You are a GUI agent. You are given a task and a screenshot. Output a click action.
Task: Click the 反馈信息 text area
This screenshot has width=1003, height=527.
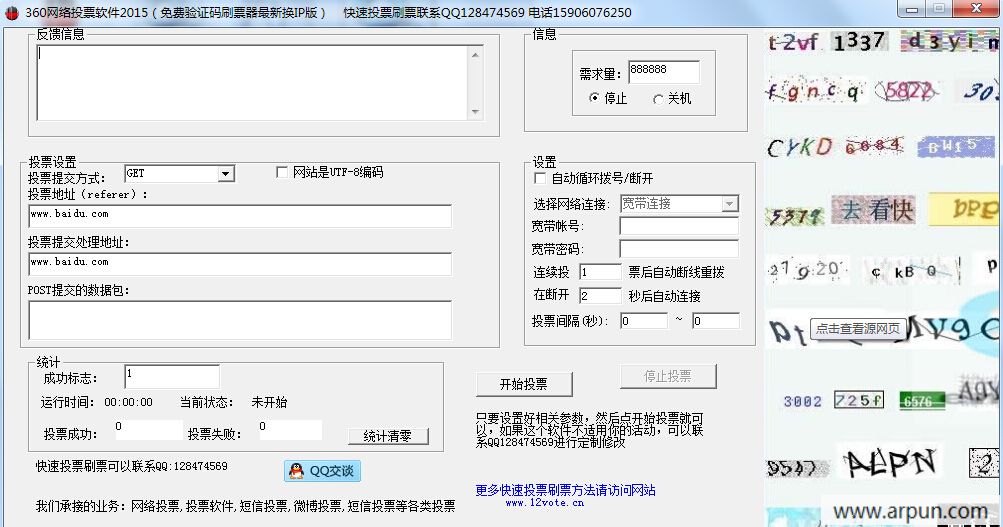click(x=260, y=82)
